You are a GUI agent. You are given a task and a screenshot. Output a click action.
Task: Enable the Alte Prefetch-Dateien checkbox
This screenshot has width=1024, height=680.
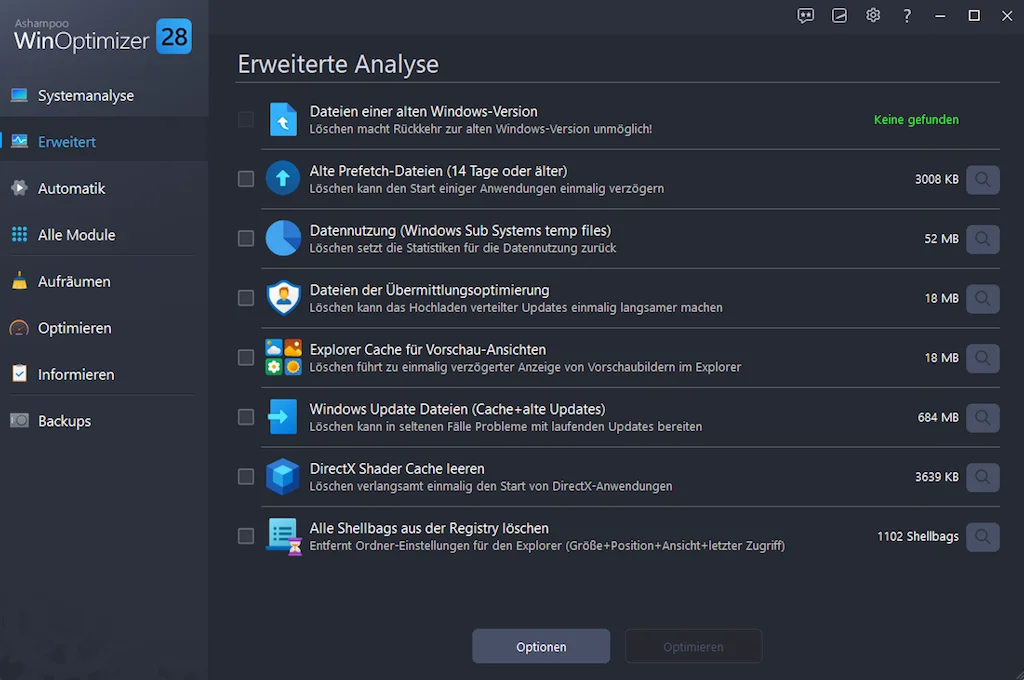click(246, 179)
